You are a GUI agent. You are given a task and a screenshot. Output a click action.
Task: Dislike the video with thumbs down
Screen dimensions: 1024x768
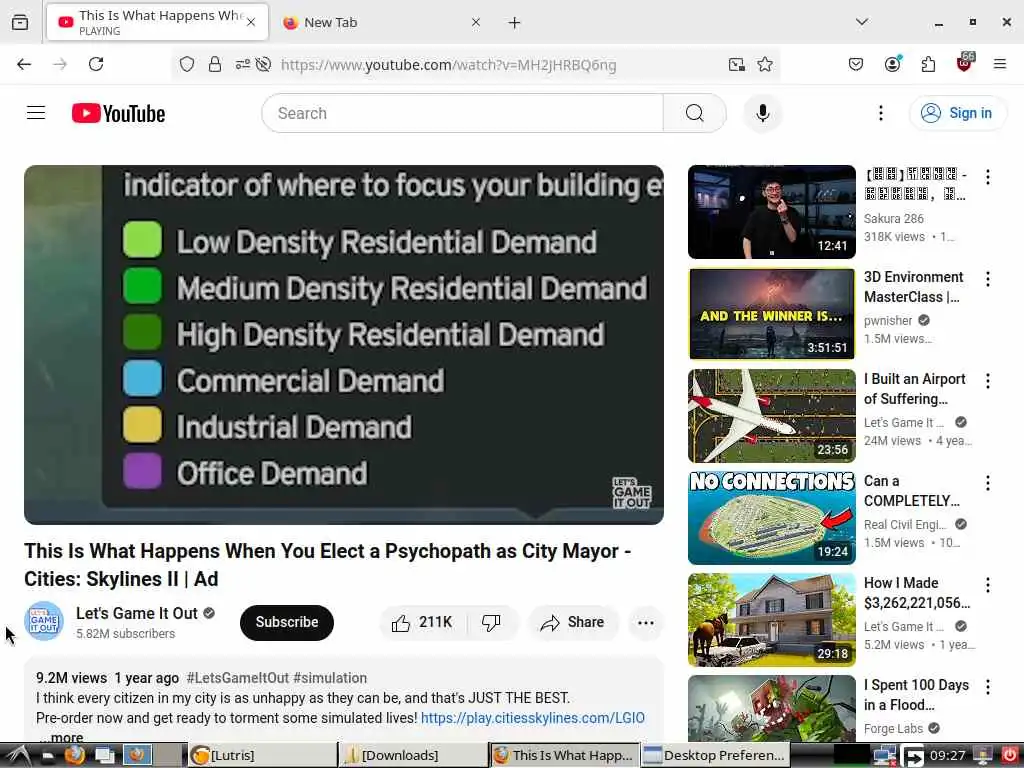[x=492, y=622]
